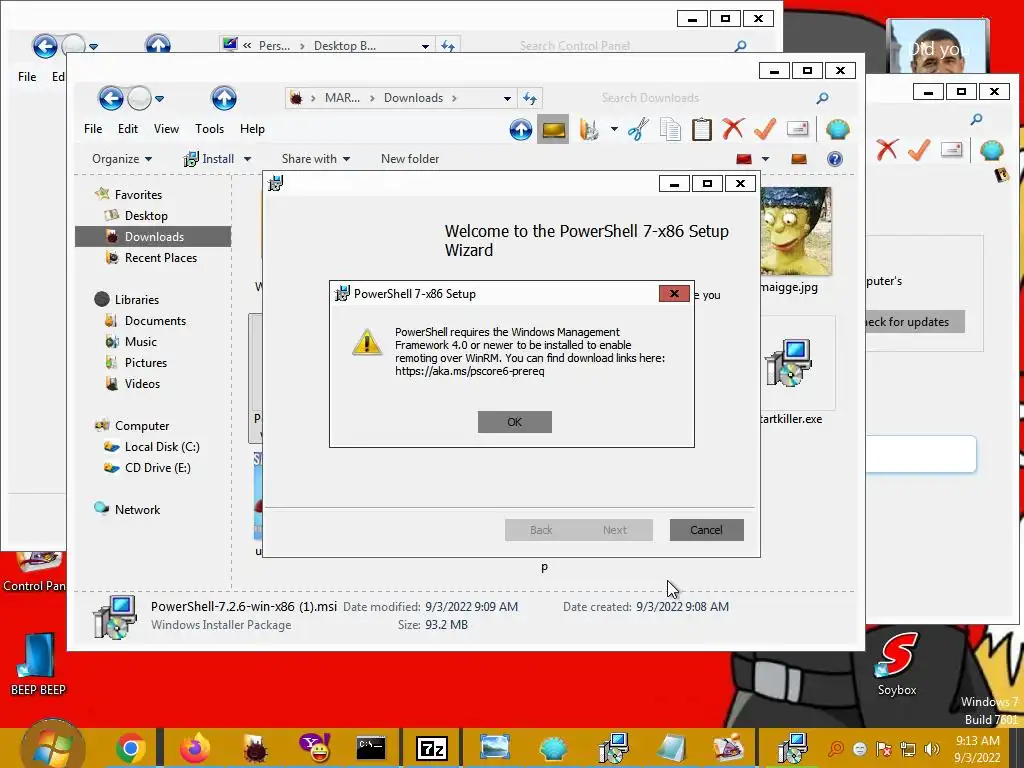Toggle the gold pane icon in Downloads toolbar
Viewport: 1024px width, 768px height.
(553, 129)
